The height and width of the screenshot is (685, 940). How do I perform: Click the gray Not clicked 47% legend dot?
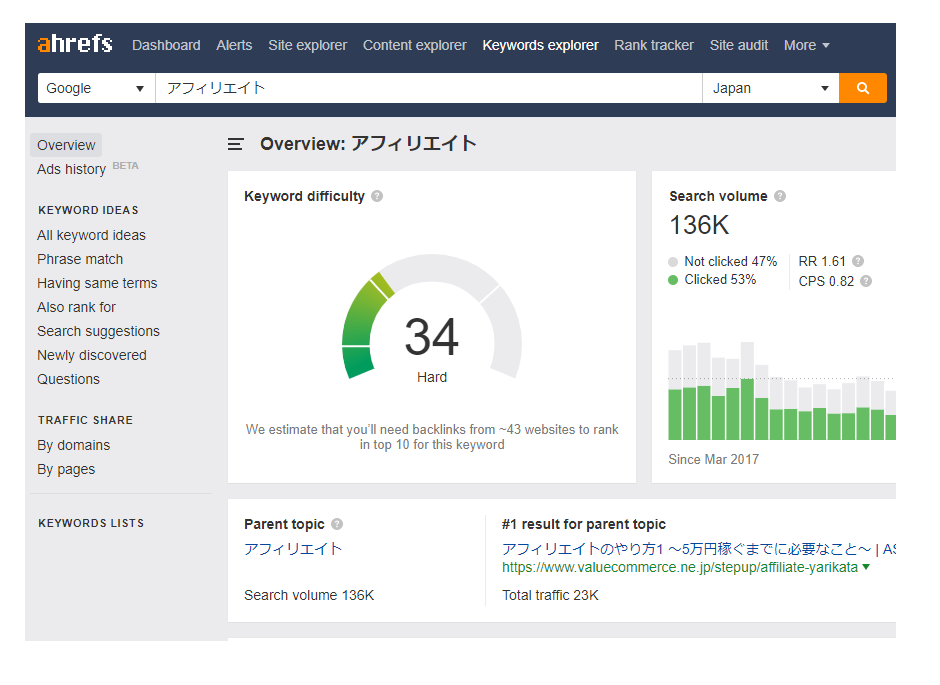pyautogui.click(x=673, y=261)
